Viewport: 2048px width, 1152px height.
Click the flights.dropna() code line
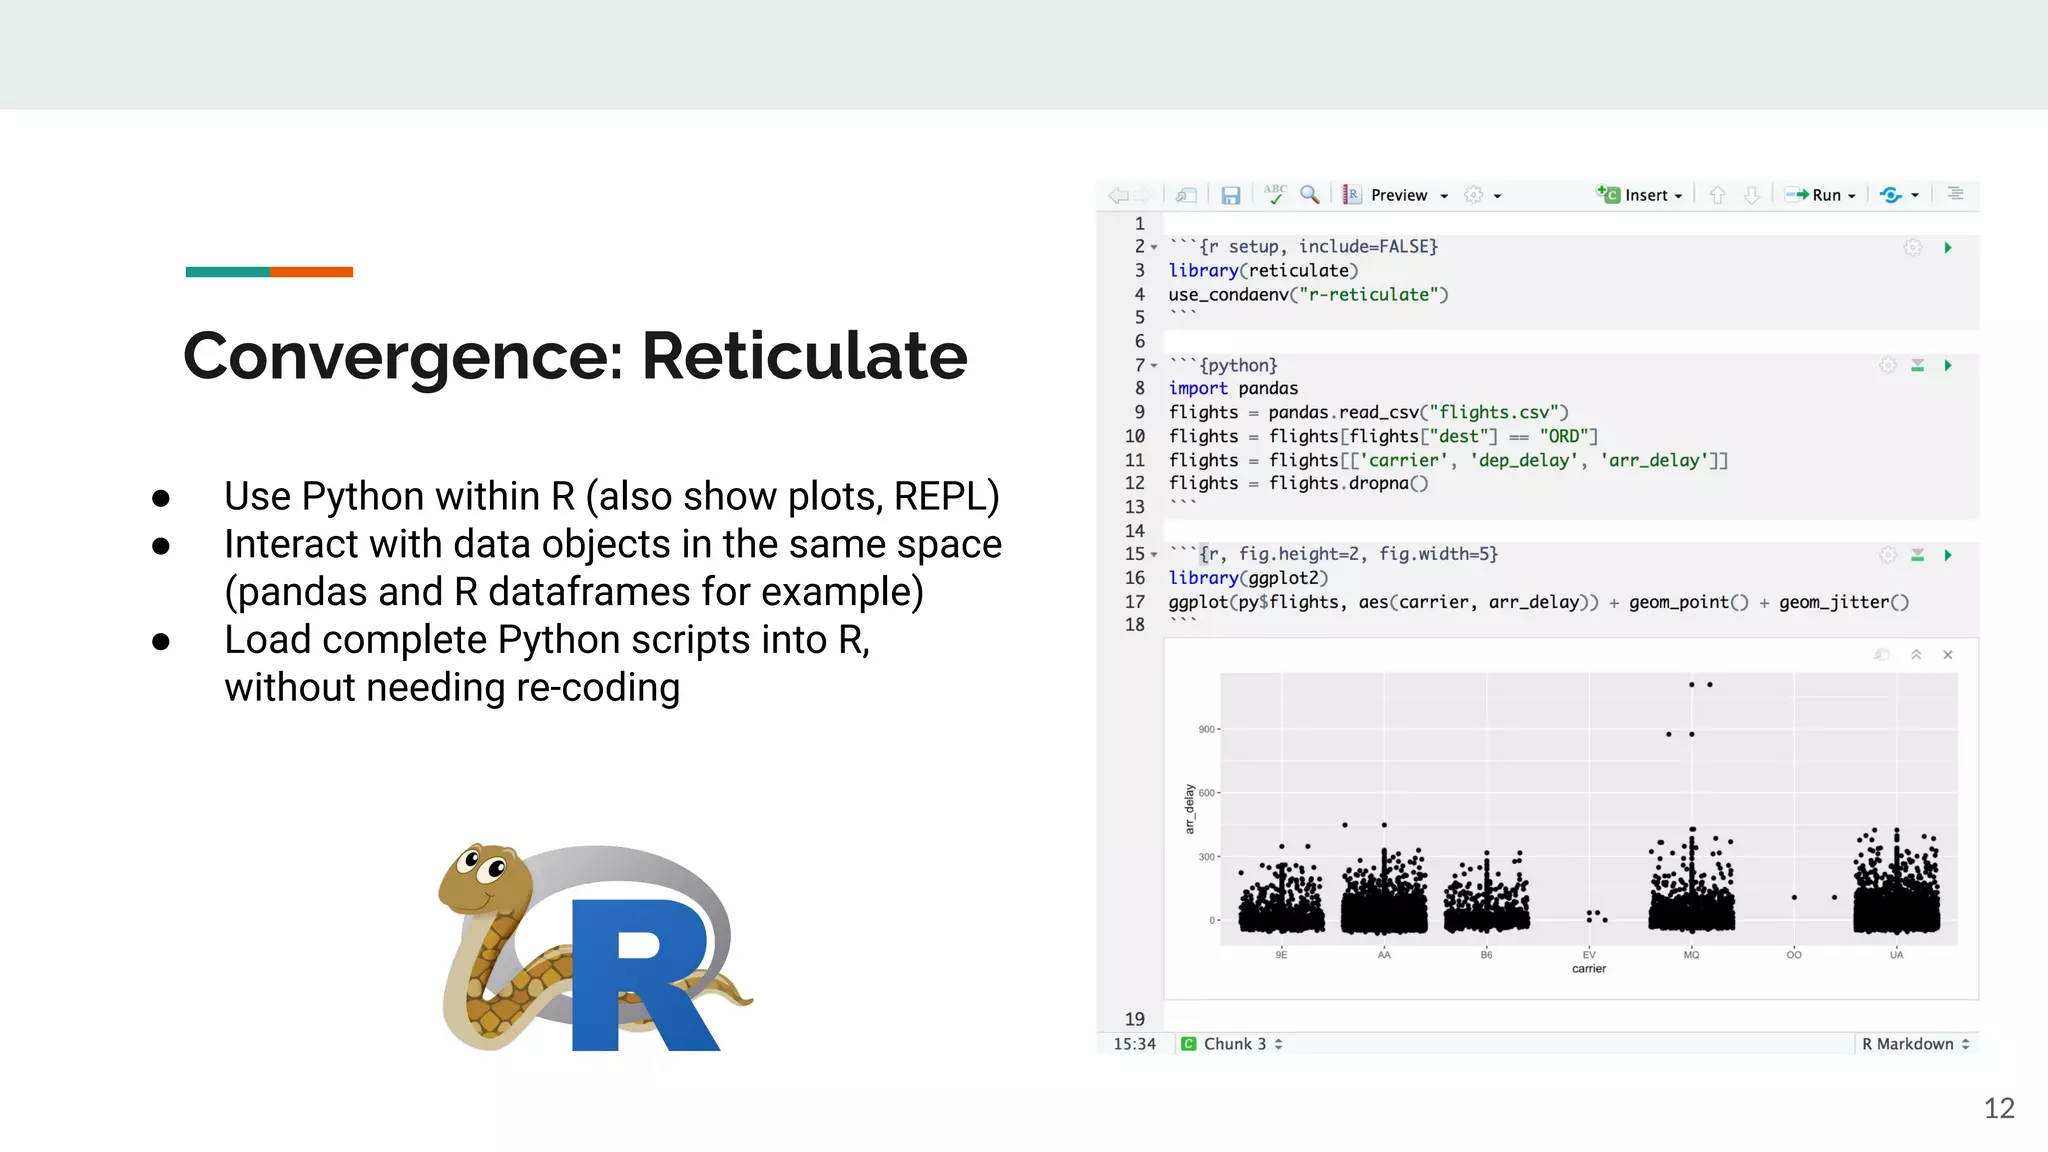1298,483
